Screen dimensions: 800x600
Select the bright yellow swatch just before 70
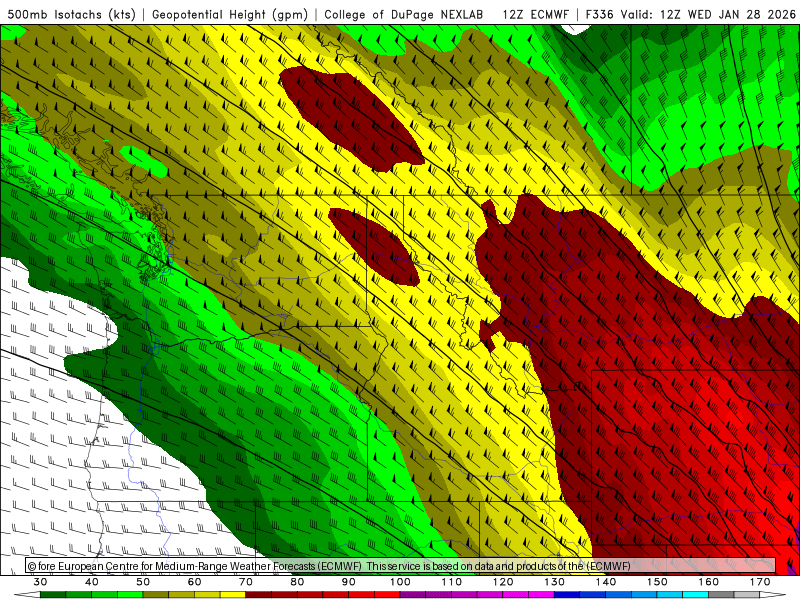[233, 595]
